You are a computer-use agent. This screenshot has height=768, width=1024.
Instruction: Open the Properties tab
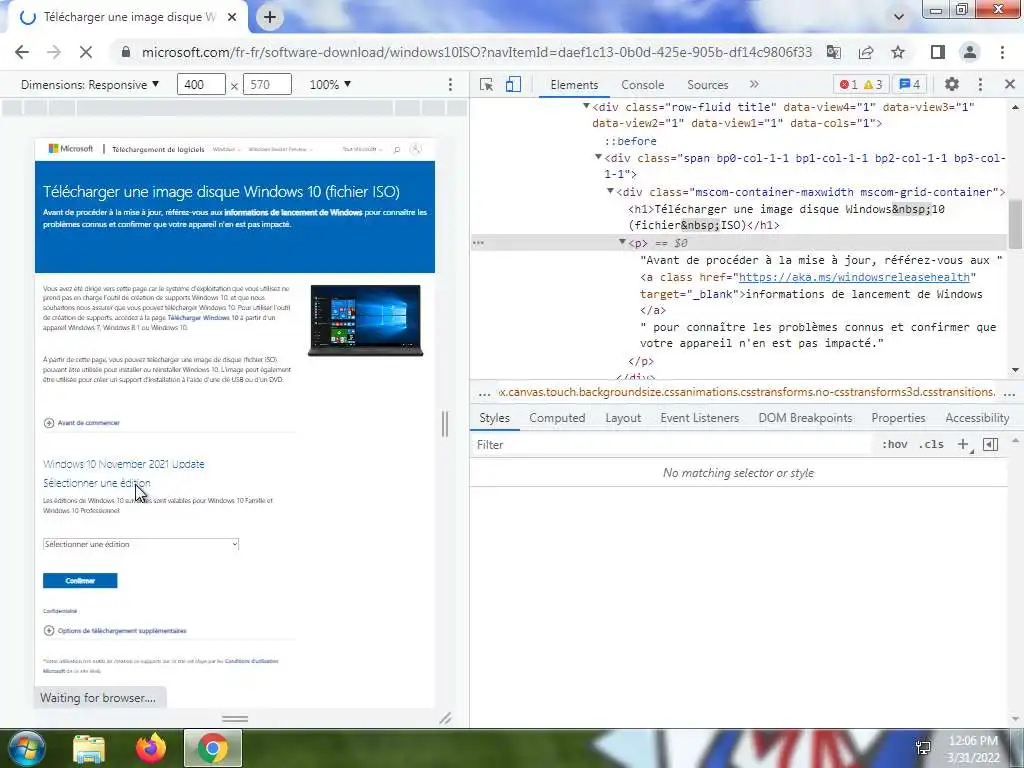(x=898, y=418)
